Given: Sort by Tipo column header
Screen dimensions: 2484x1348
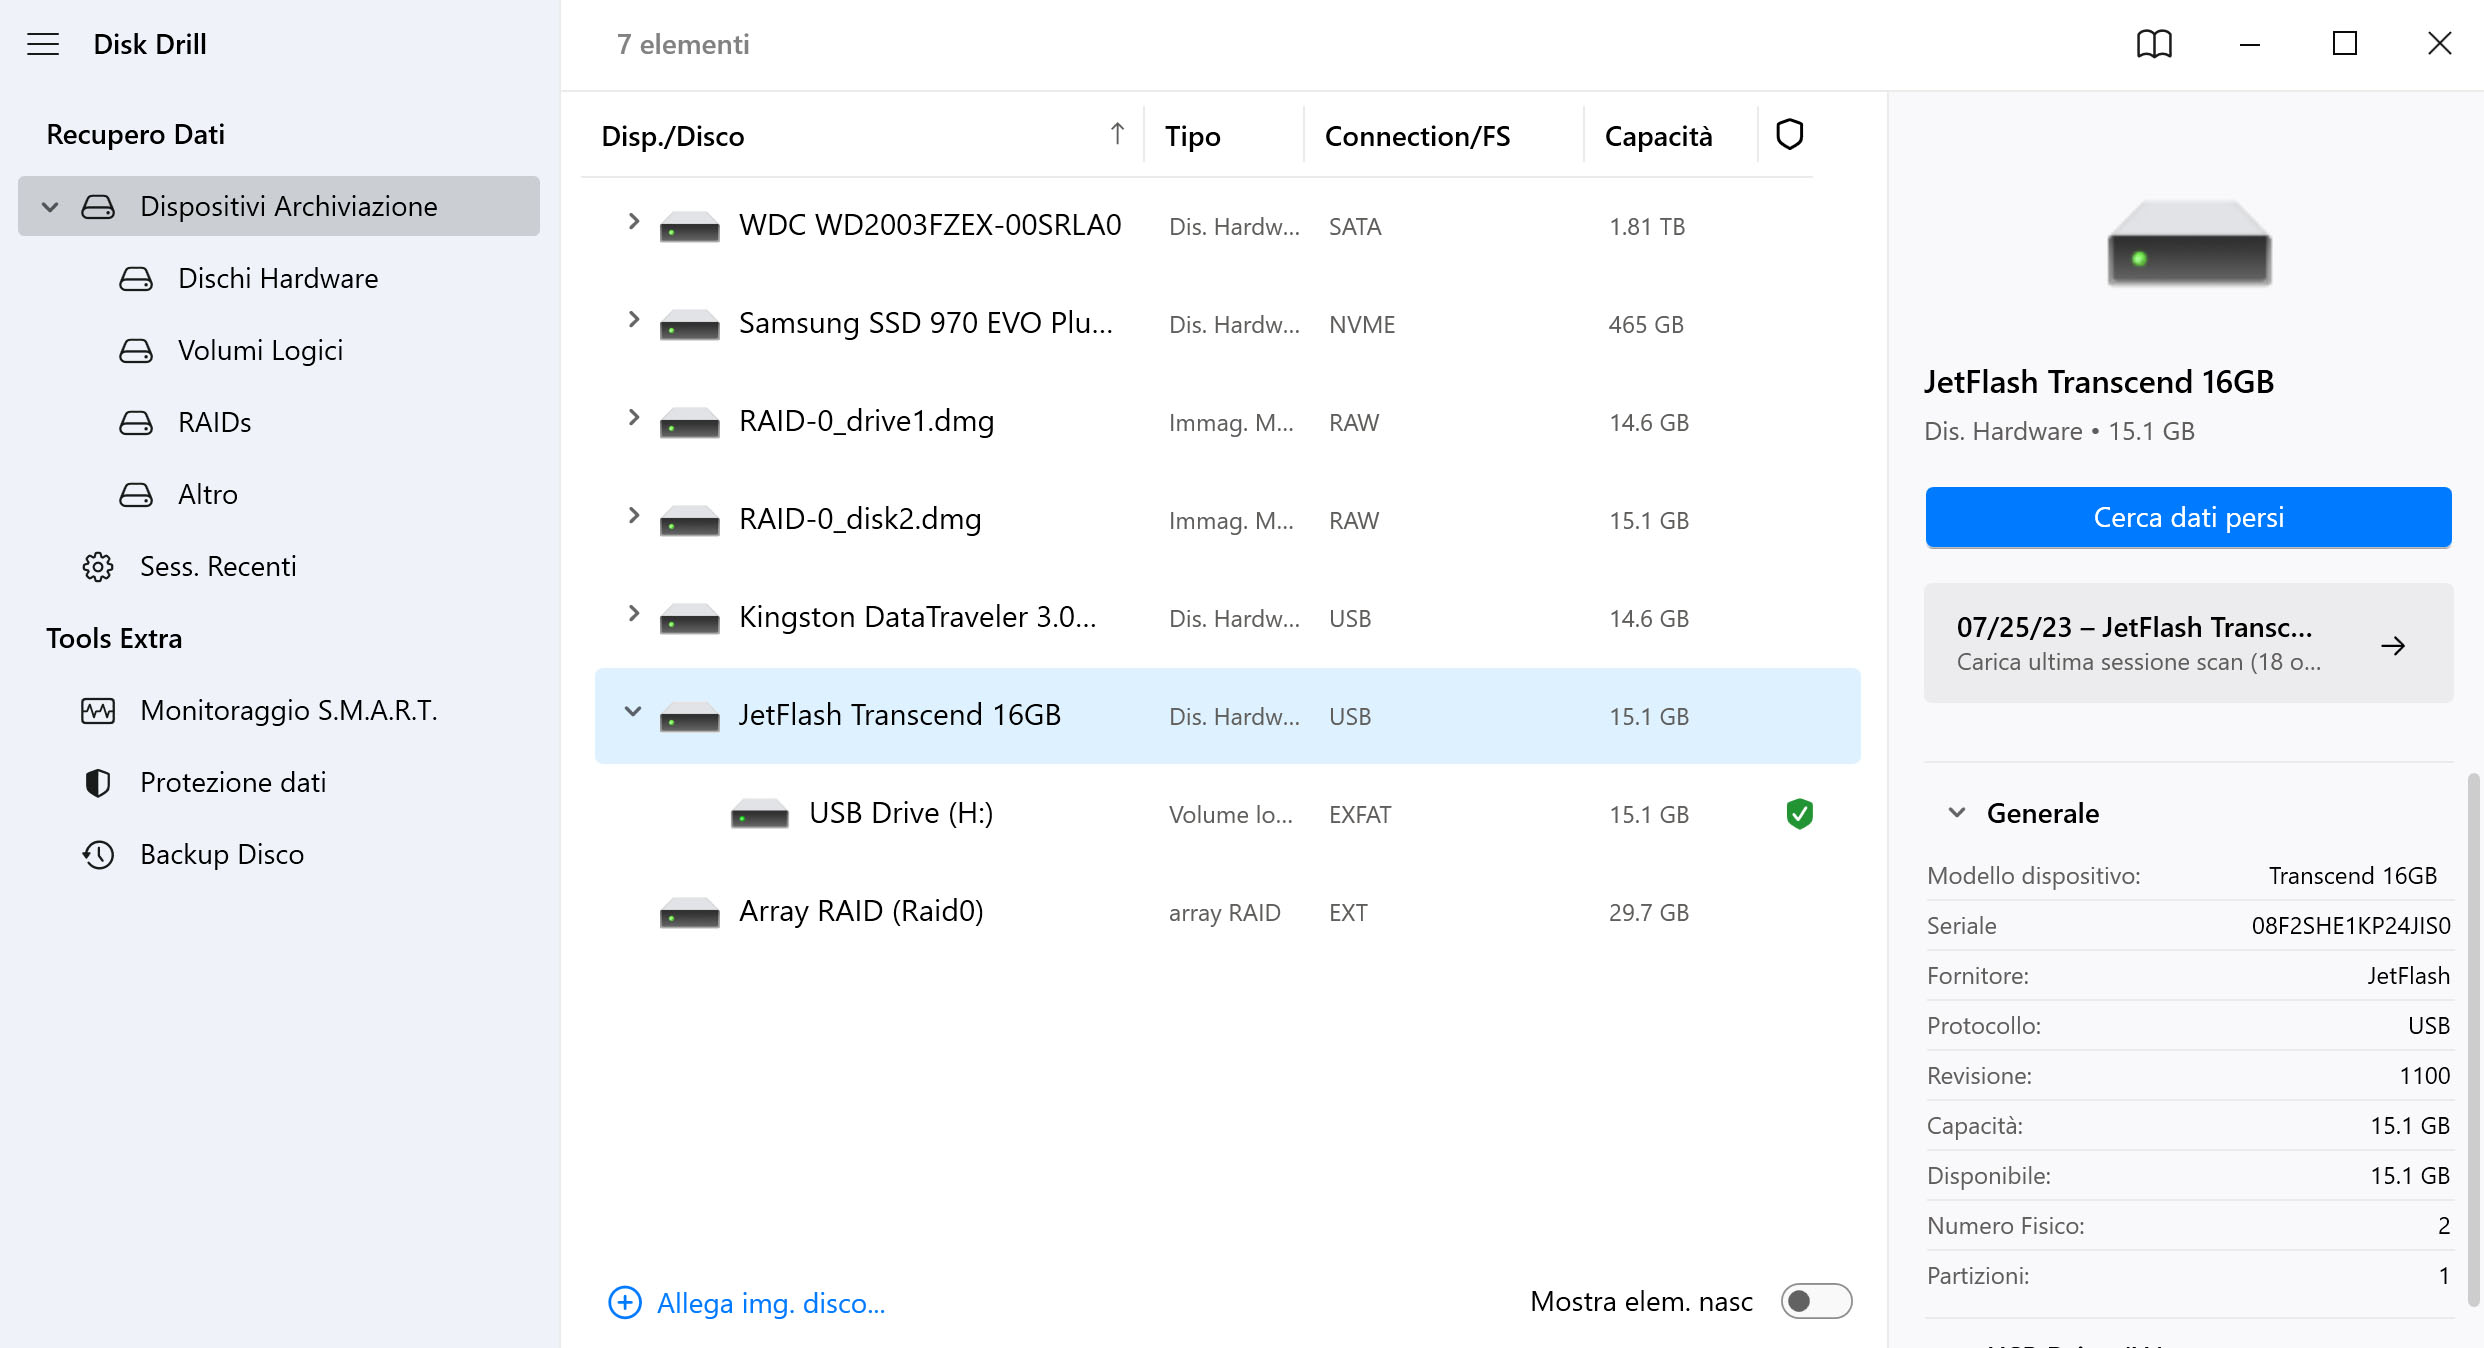Looking at the screenshot, I should coord(1192,136).
